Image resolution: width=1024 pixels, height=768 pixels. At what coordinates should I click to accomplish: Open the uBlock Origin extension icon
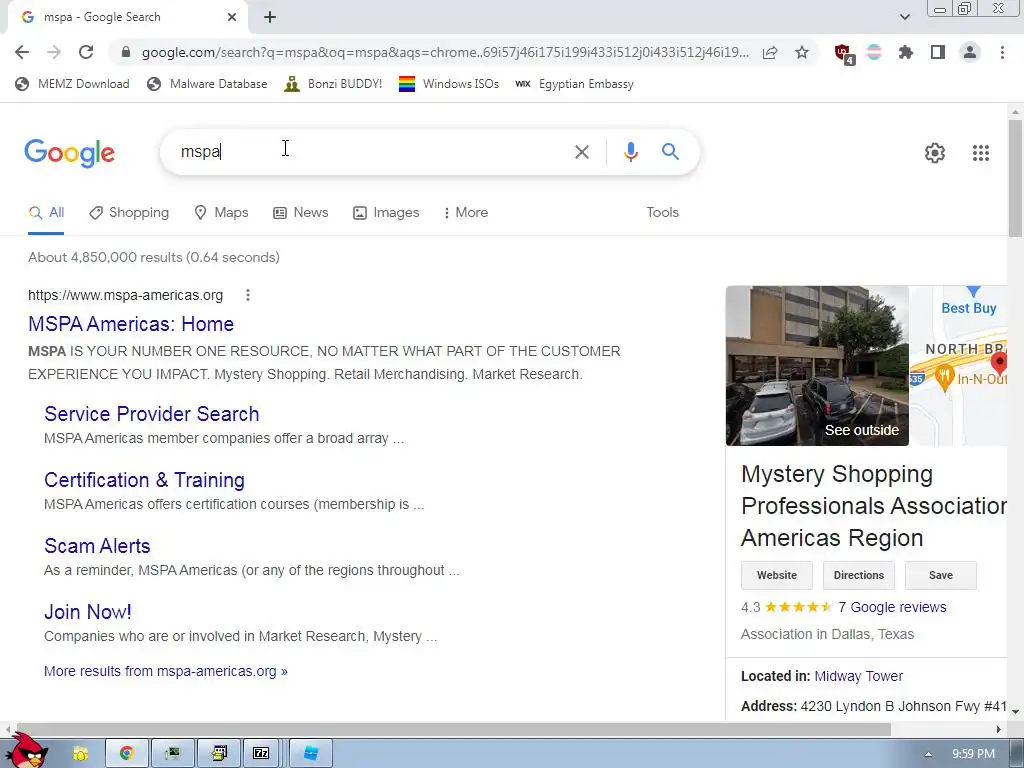844,54
